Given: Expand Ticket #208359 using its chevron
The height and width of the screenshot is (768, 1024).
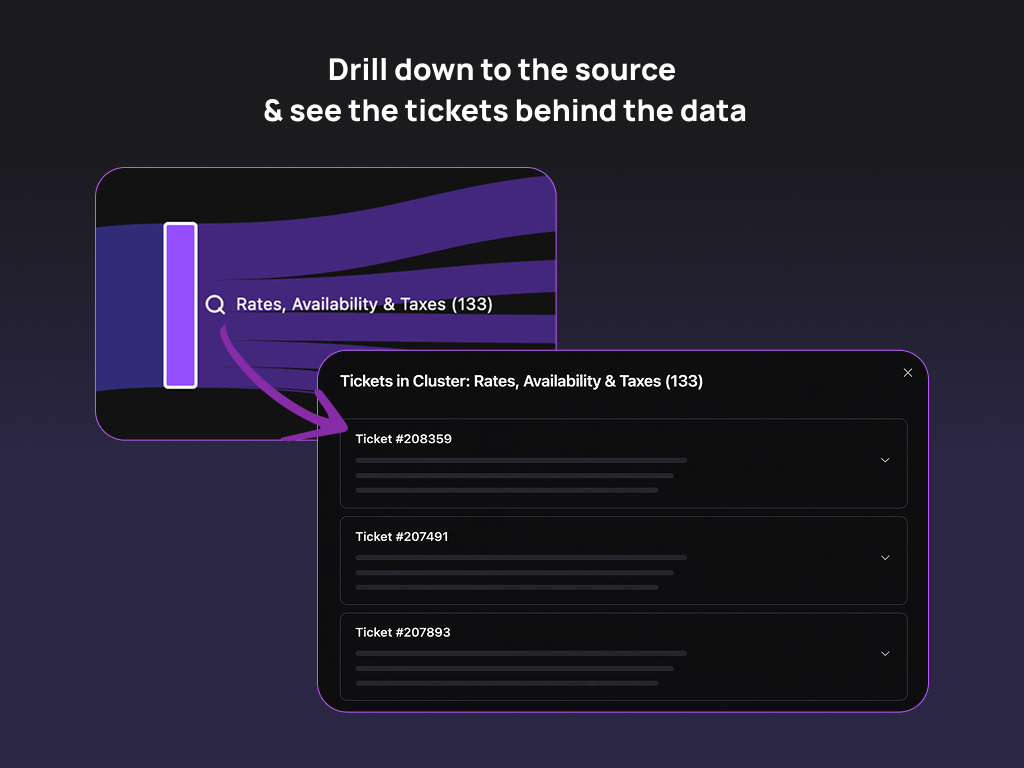Looking at the screenshot, I should [885, 460].
